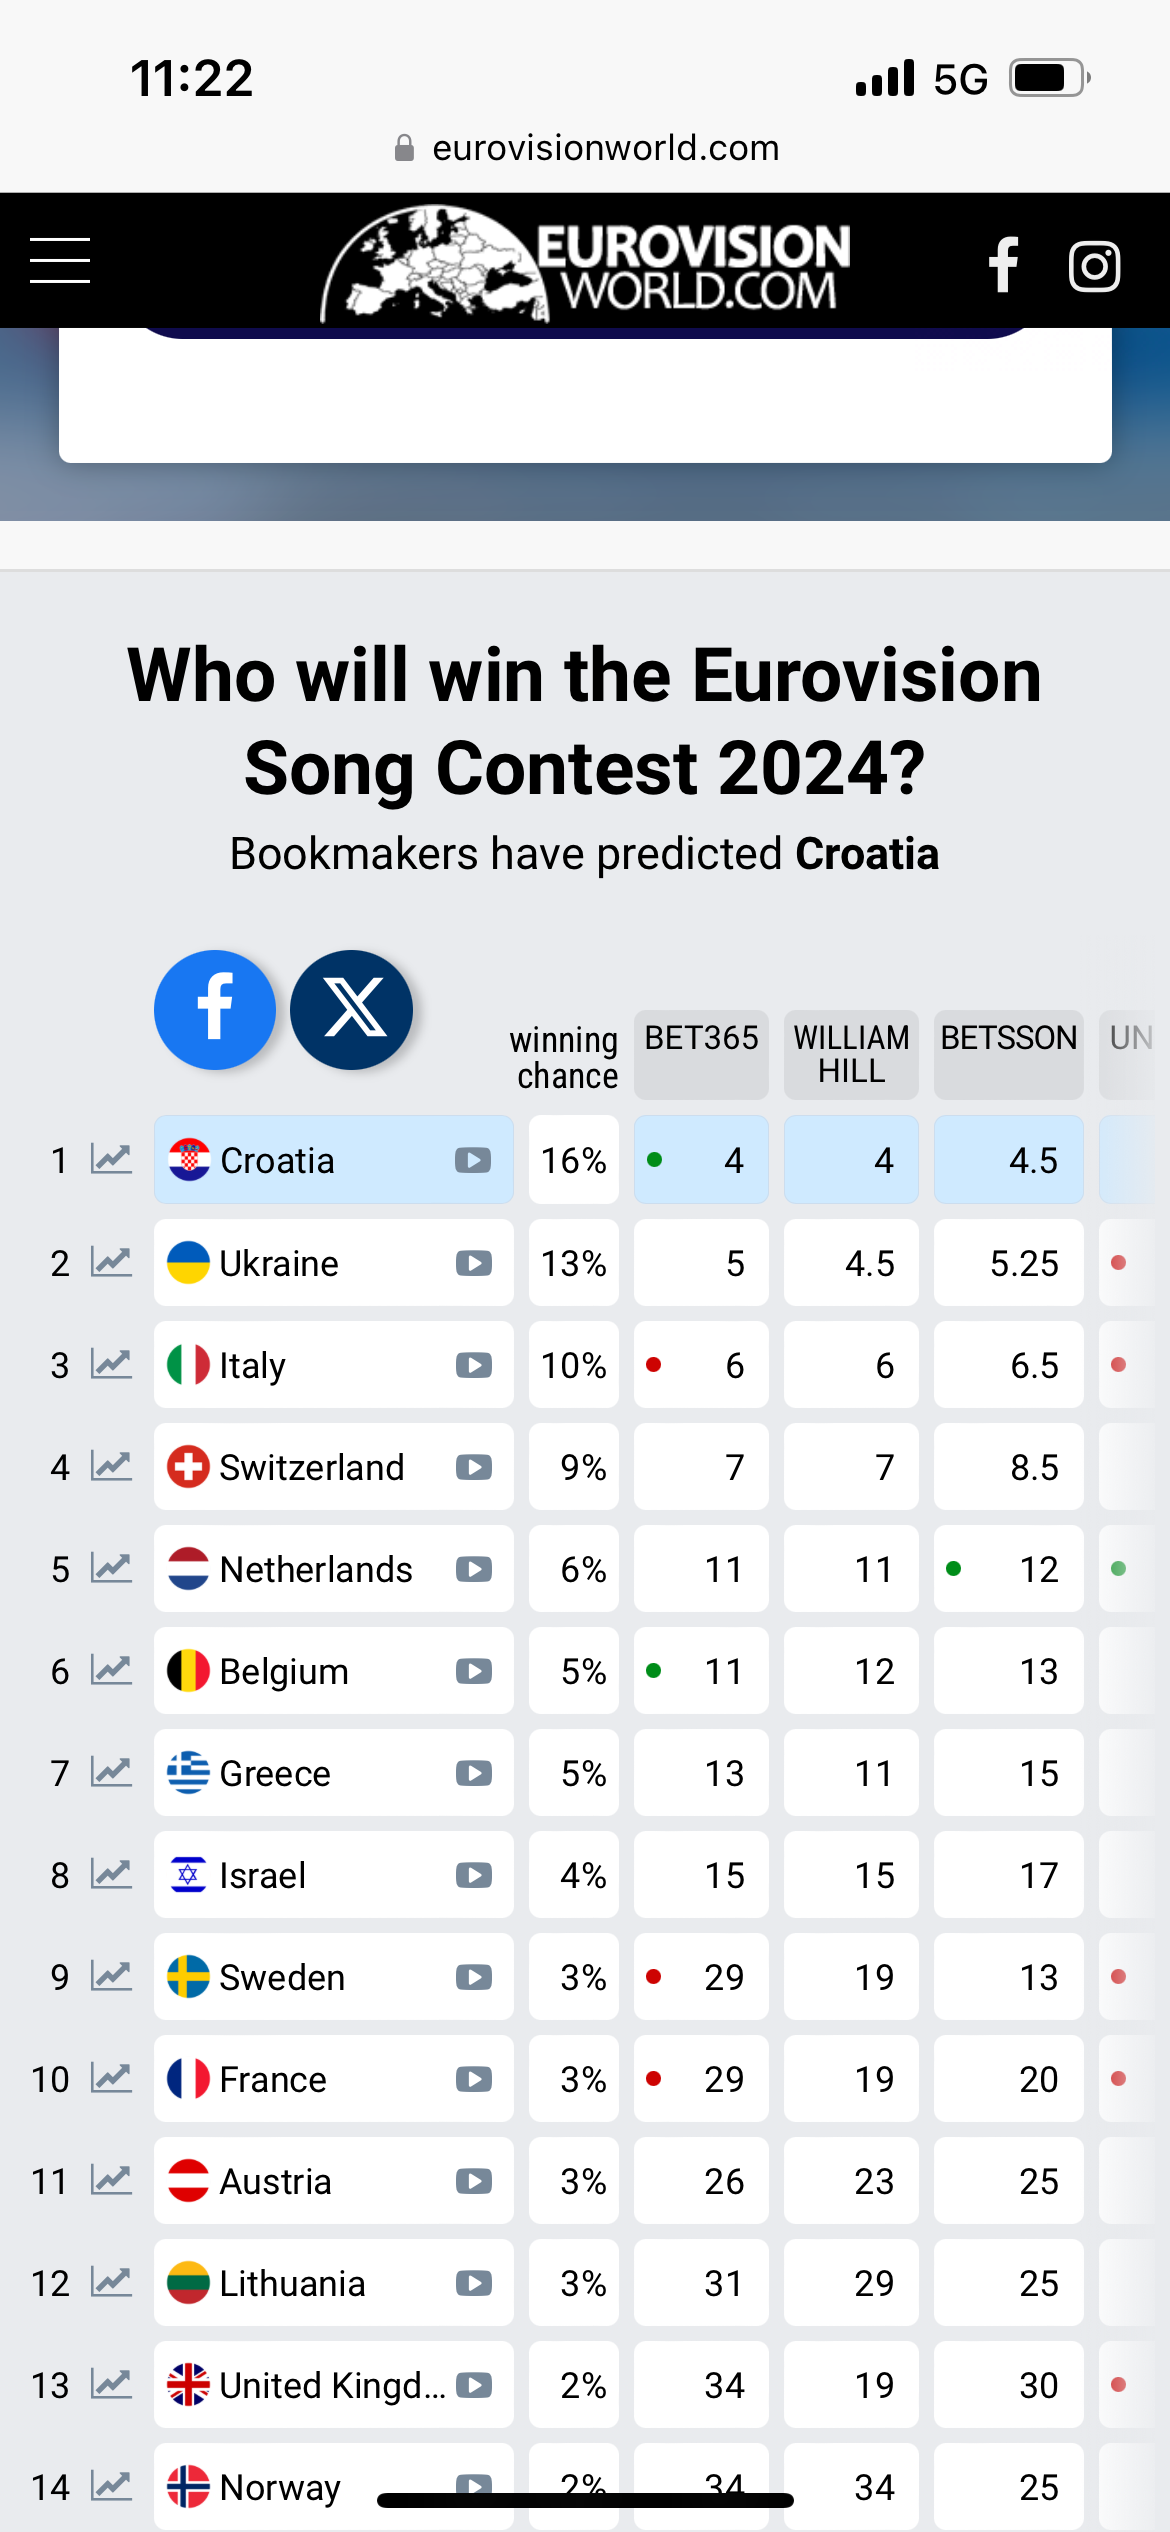The height and width of the screenshot is (2532, 1170).
Task: Open the Croatia country link
Action: click(277, 1160)
